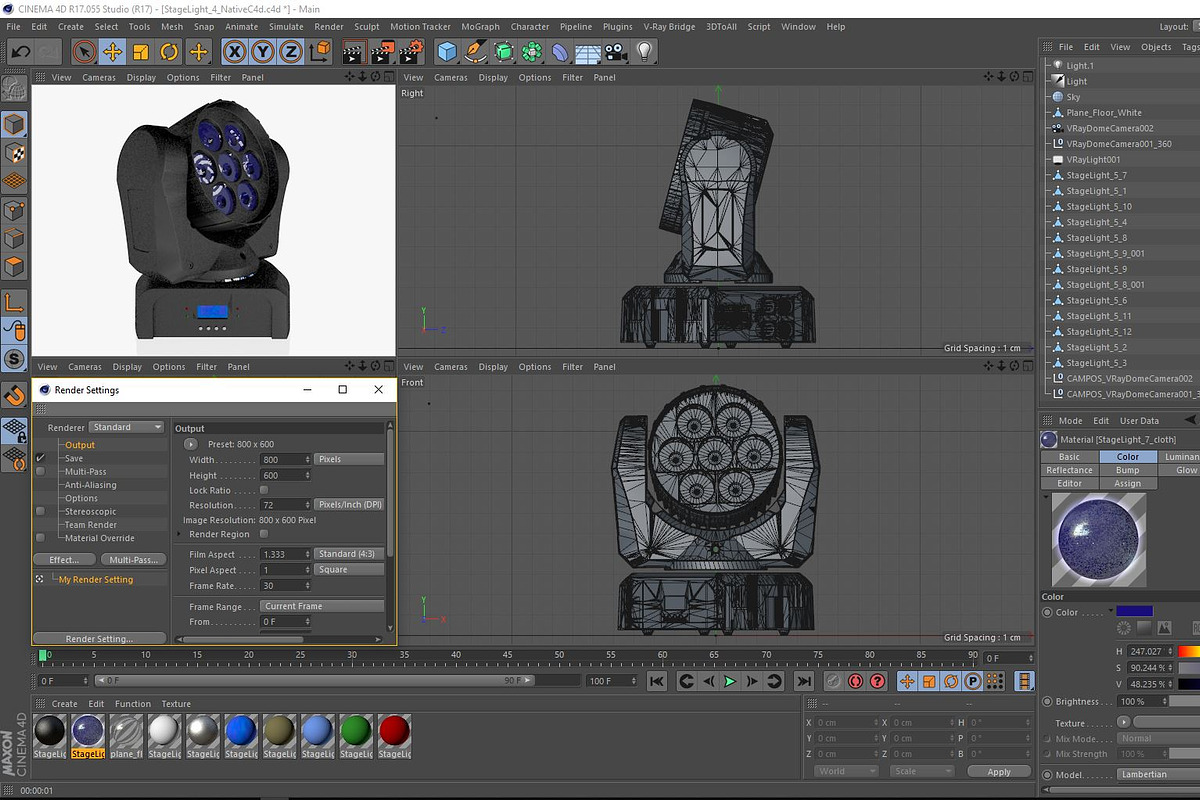Enable Multi-Pass checkbox in Render Settings
1200x800 pixels.
(41, 471)
